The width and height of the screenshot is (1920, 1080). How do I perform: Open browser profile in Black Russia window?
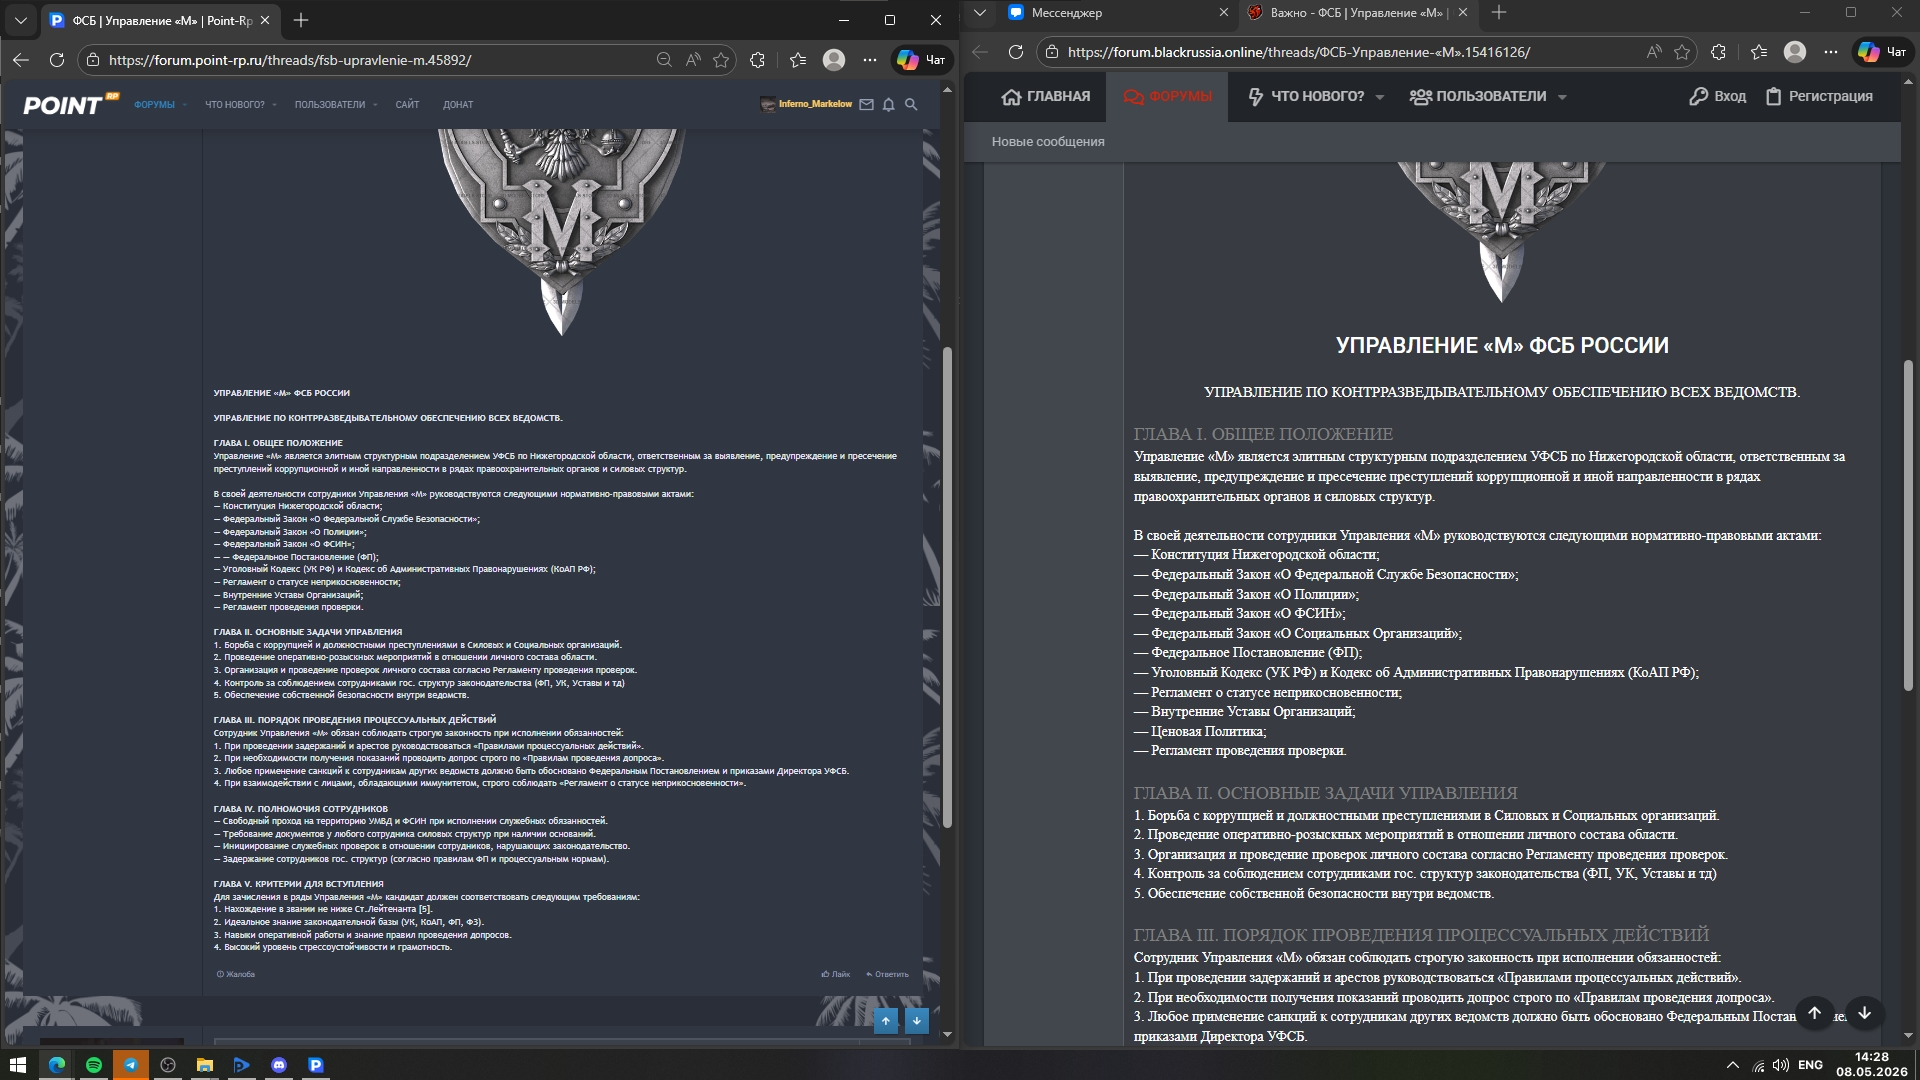[x=1795, y=52]
